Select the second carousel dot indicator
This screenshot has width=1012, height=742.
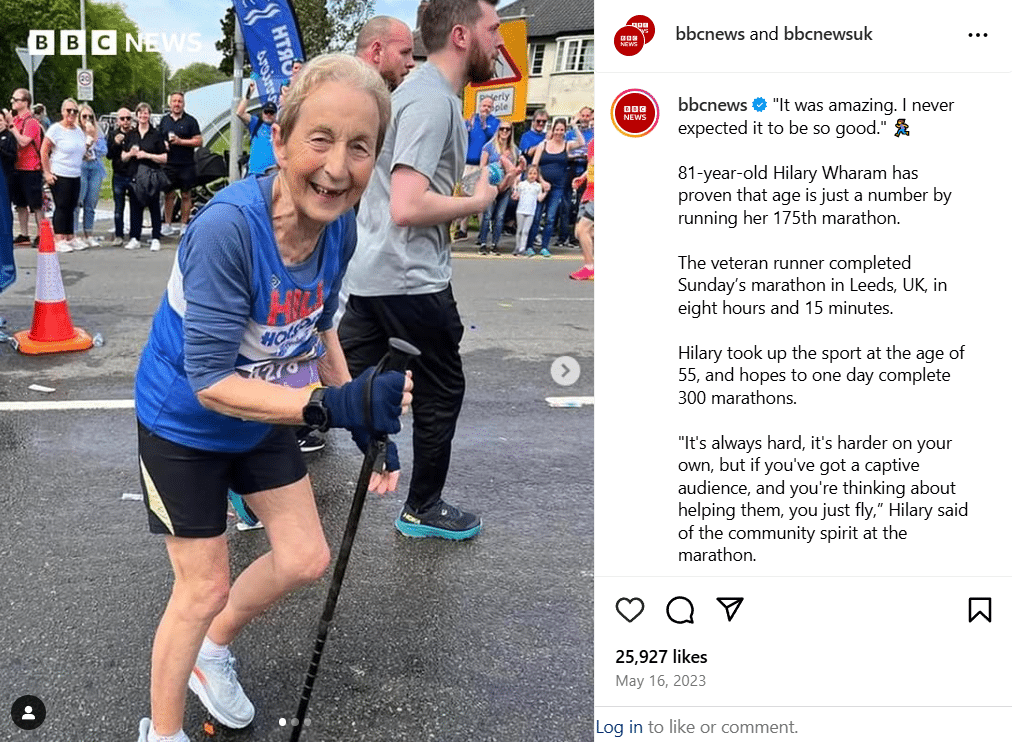pos(295,722)
